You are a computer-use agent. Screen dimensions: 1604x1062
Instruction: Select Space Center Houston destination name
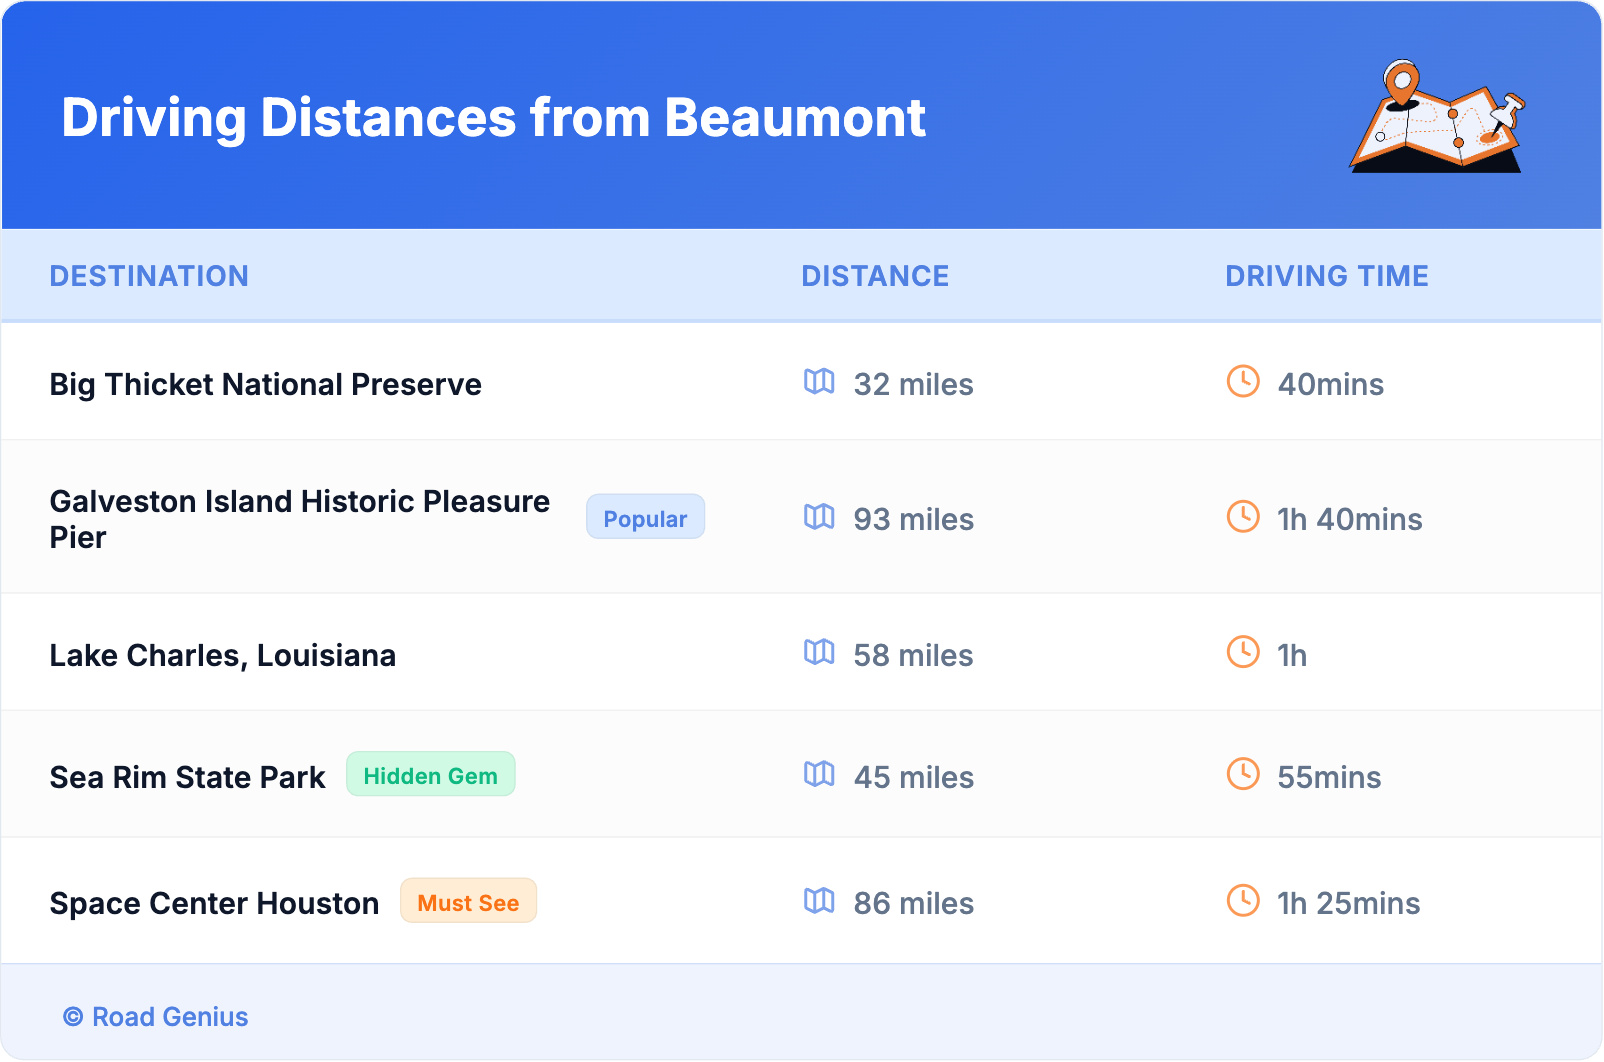point(214,904)
